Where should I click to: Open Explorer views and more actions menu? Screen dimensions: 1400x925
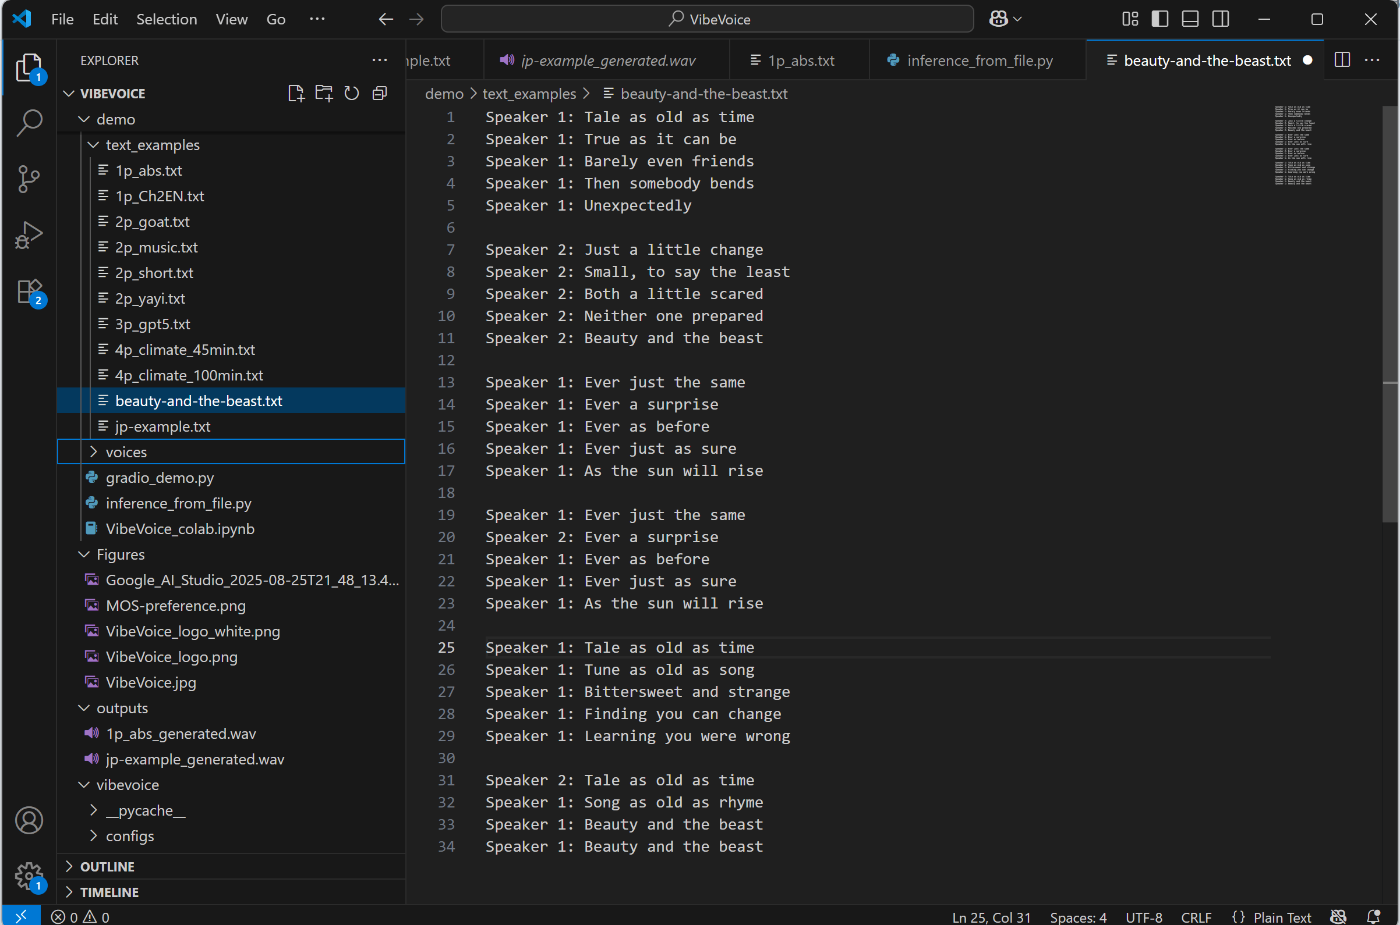pyautogui.click(x=380, y=60)
